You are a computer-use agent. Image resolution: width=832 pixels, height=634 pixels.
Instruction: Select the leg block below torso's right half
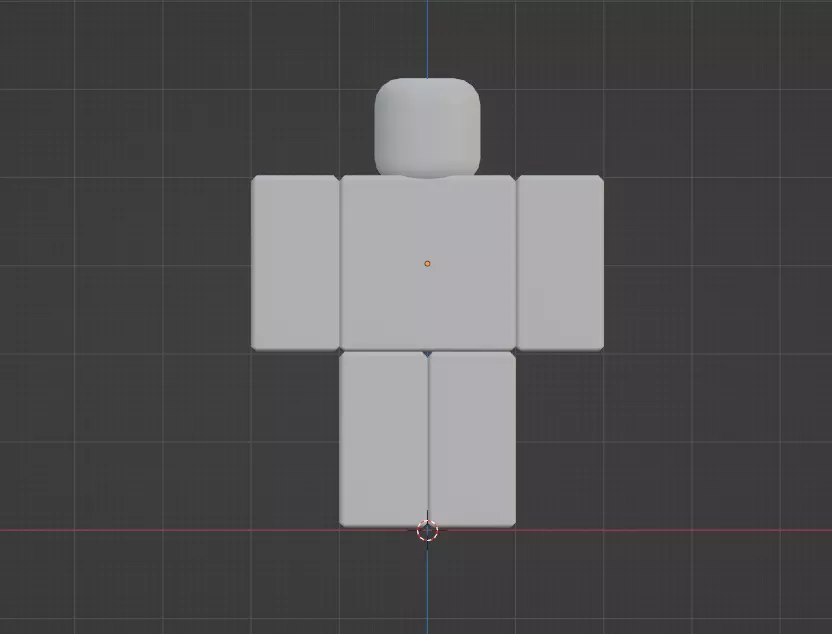point(472,439)
